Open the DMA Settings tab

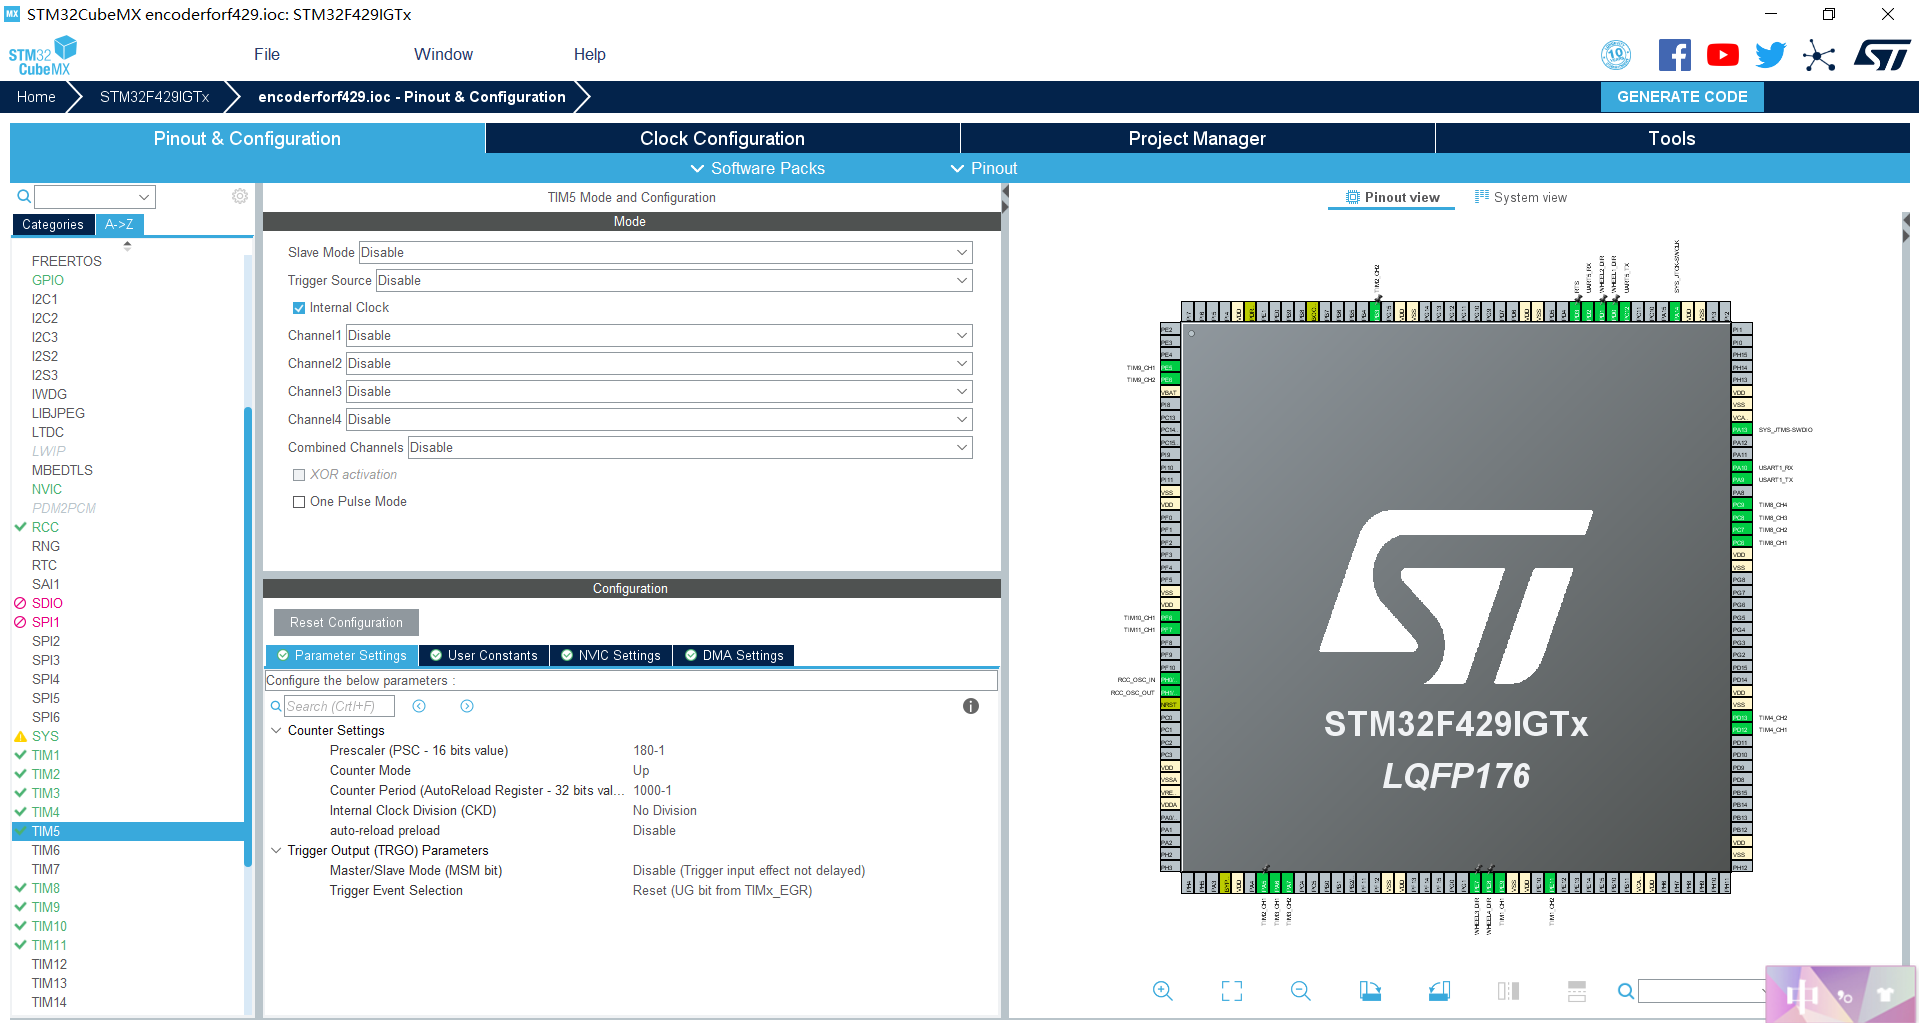(734, 656)
